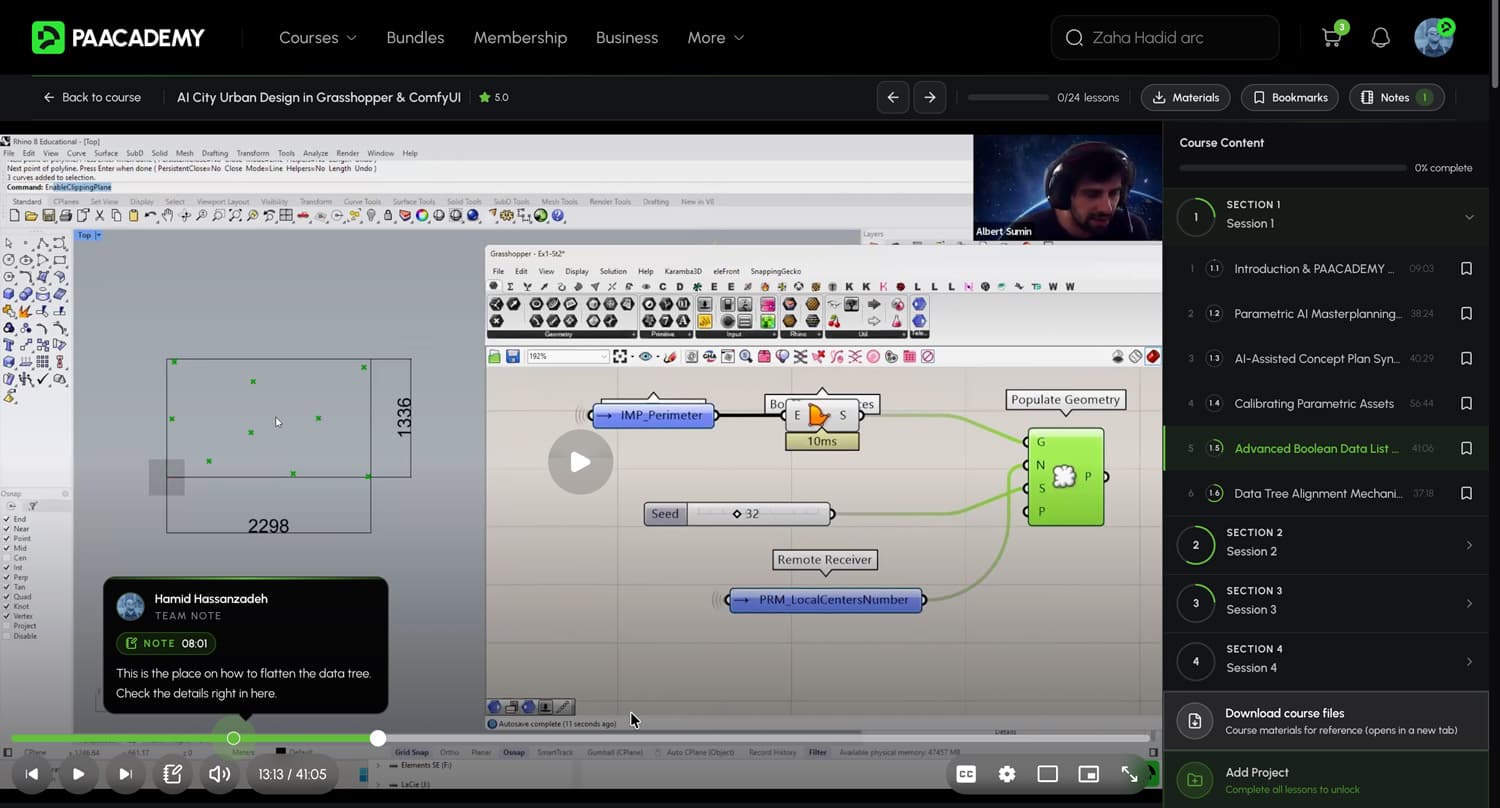Click the Download course files icon
This screenshot has height=808, width=1500.
coord(1194,721)
